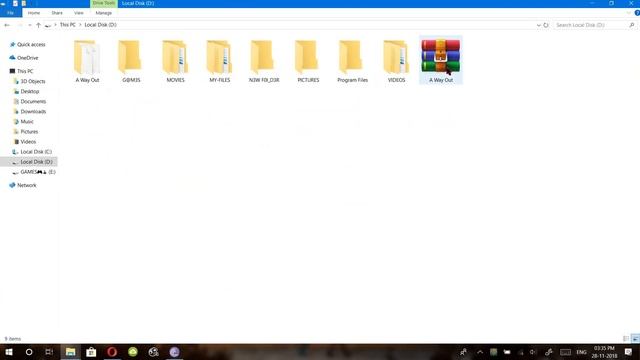Go up one folder level
This screenshot has height=360, width=640.
[38, 25]
